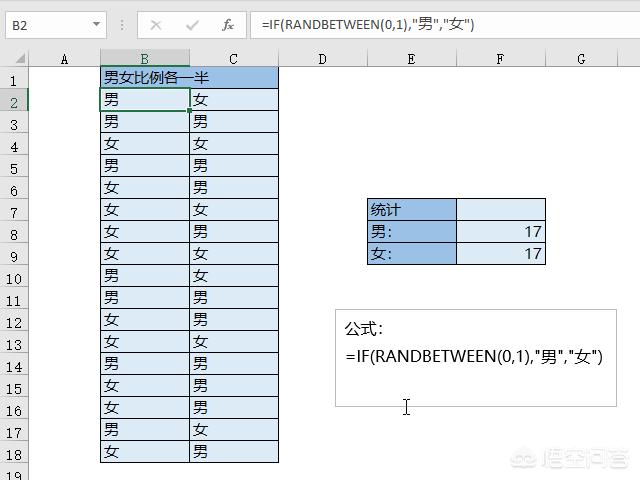Click the Name Box showing B2
The width and height of the screenshot is (640, 480).
[x=56, y=25]
